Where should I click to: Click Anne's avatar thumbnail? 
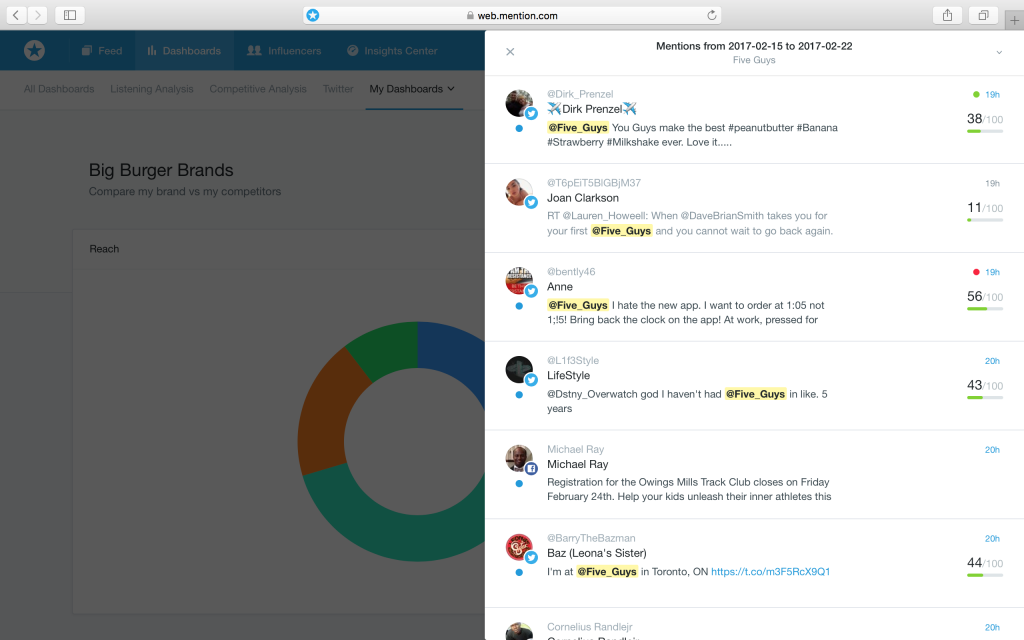(x=519, y=281)
